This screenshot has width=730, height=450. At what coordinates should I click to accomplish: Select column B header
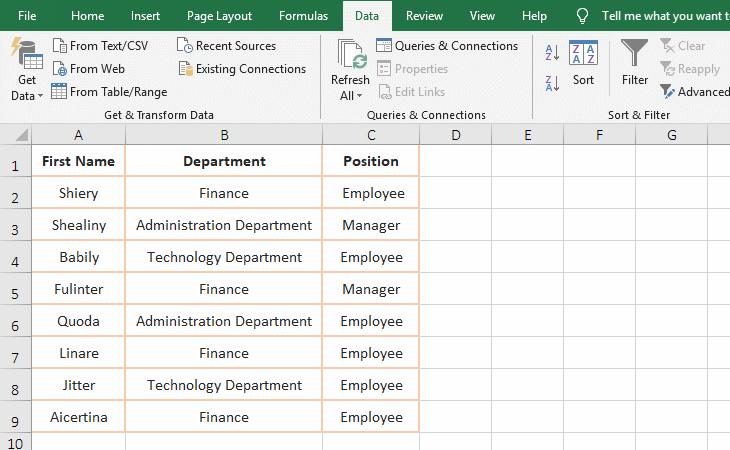point(224,135)
